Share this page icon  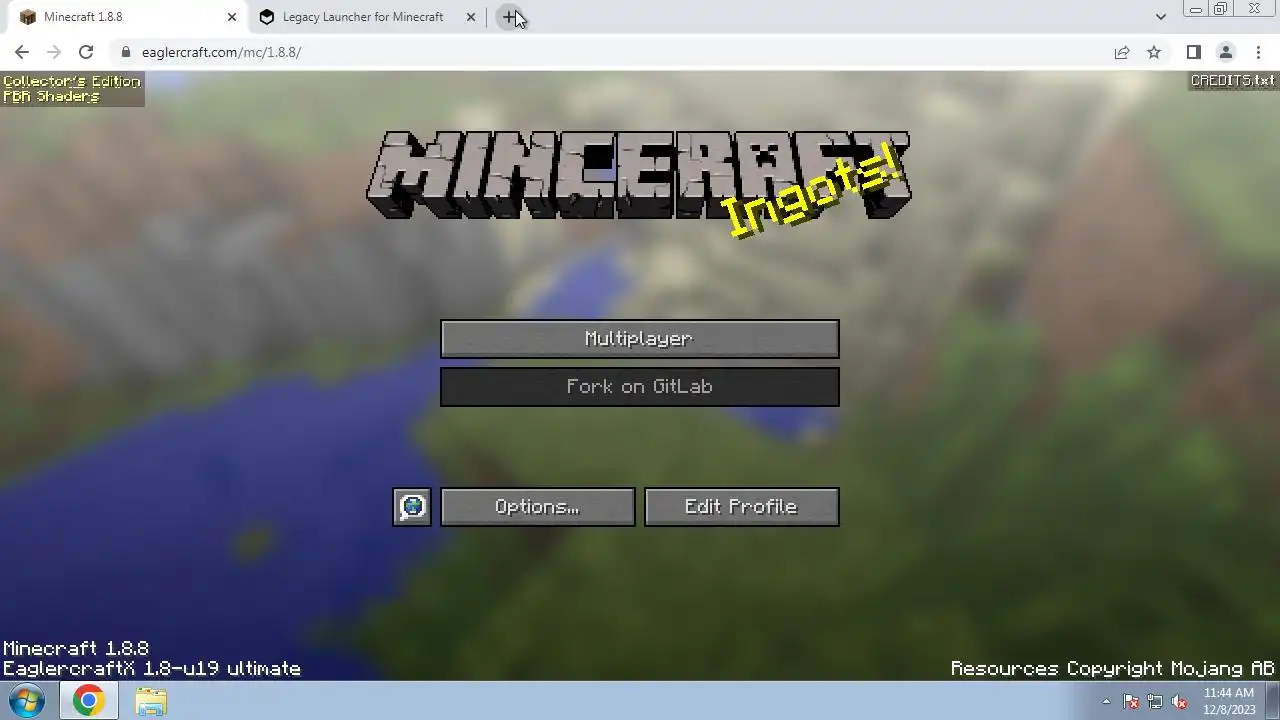point(1122,52)
